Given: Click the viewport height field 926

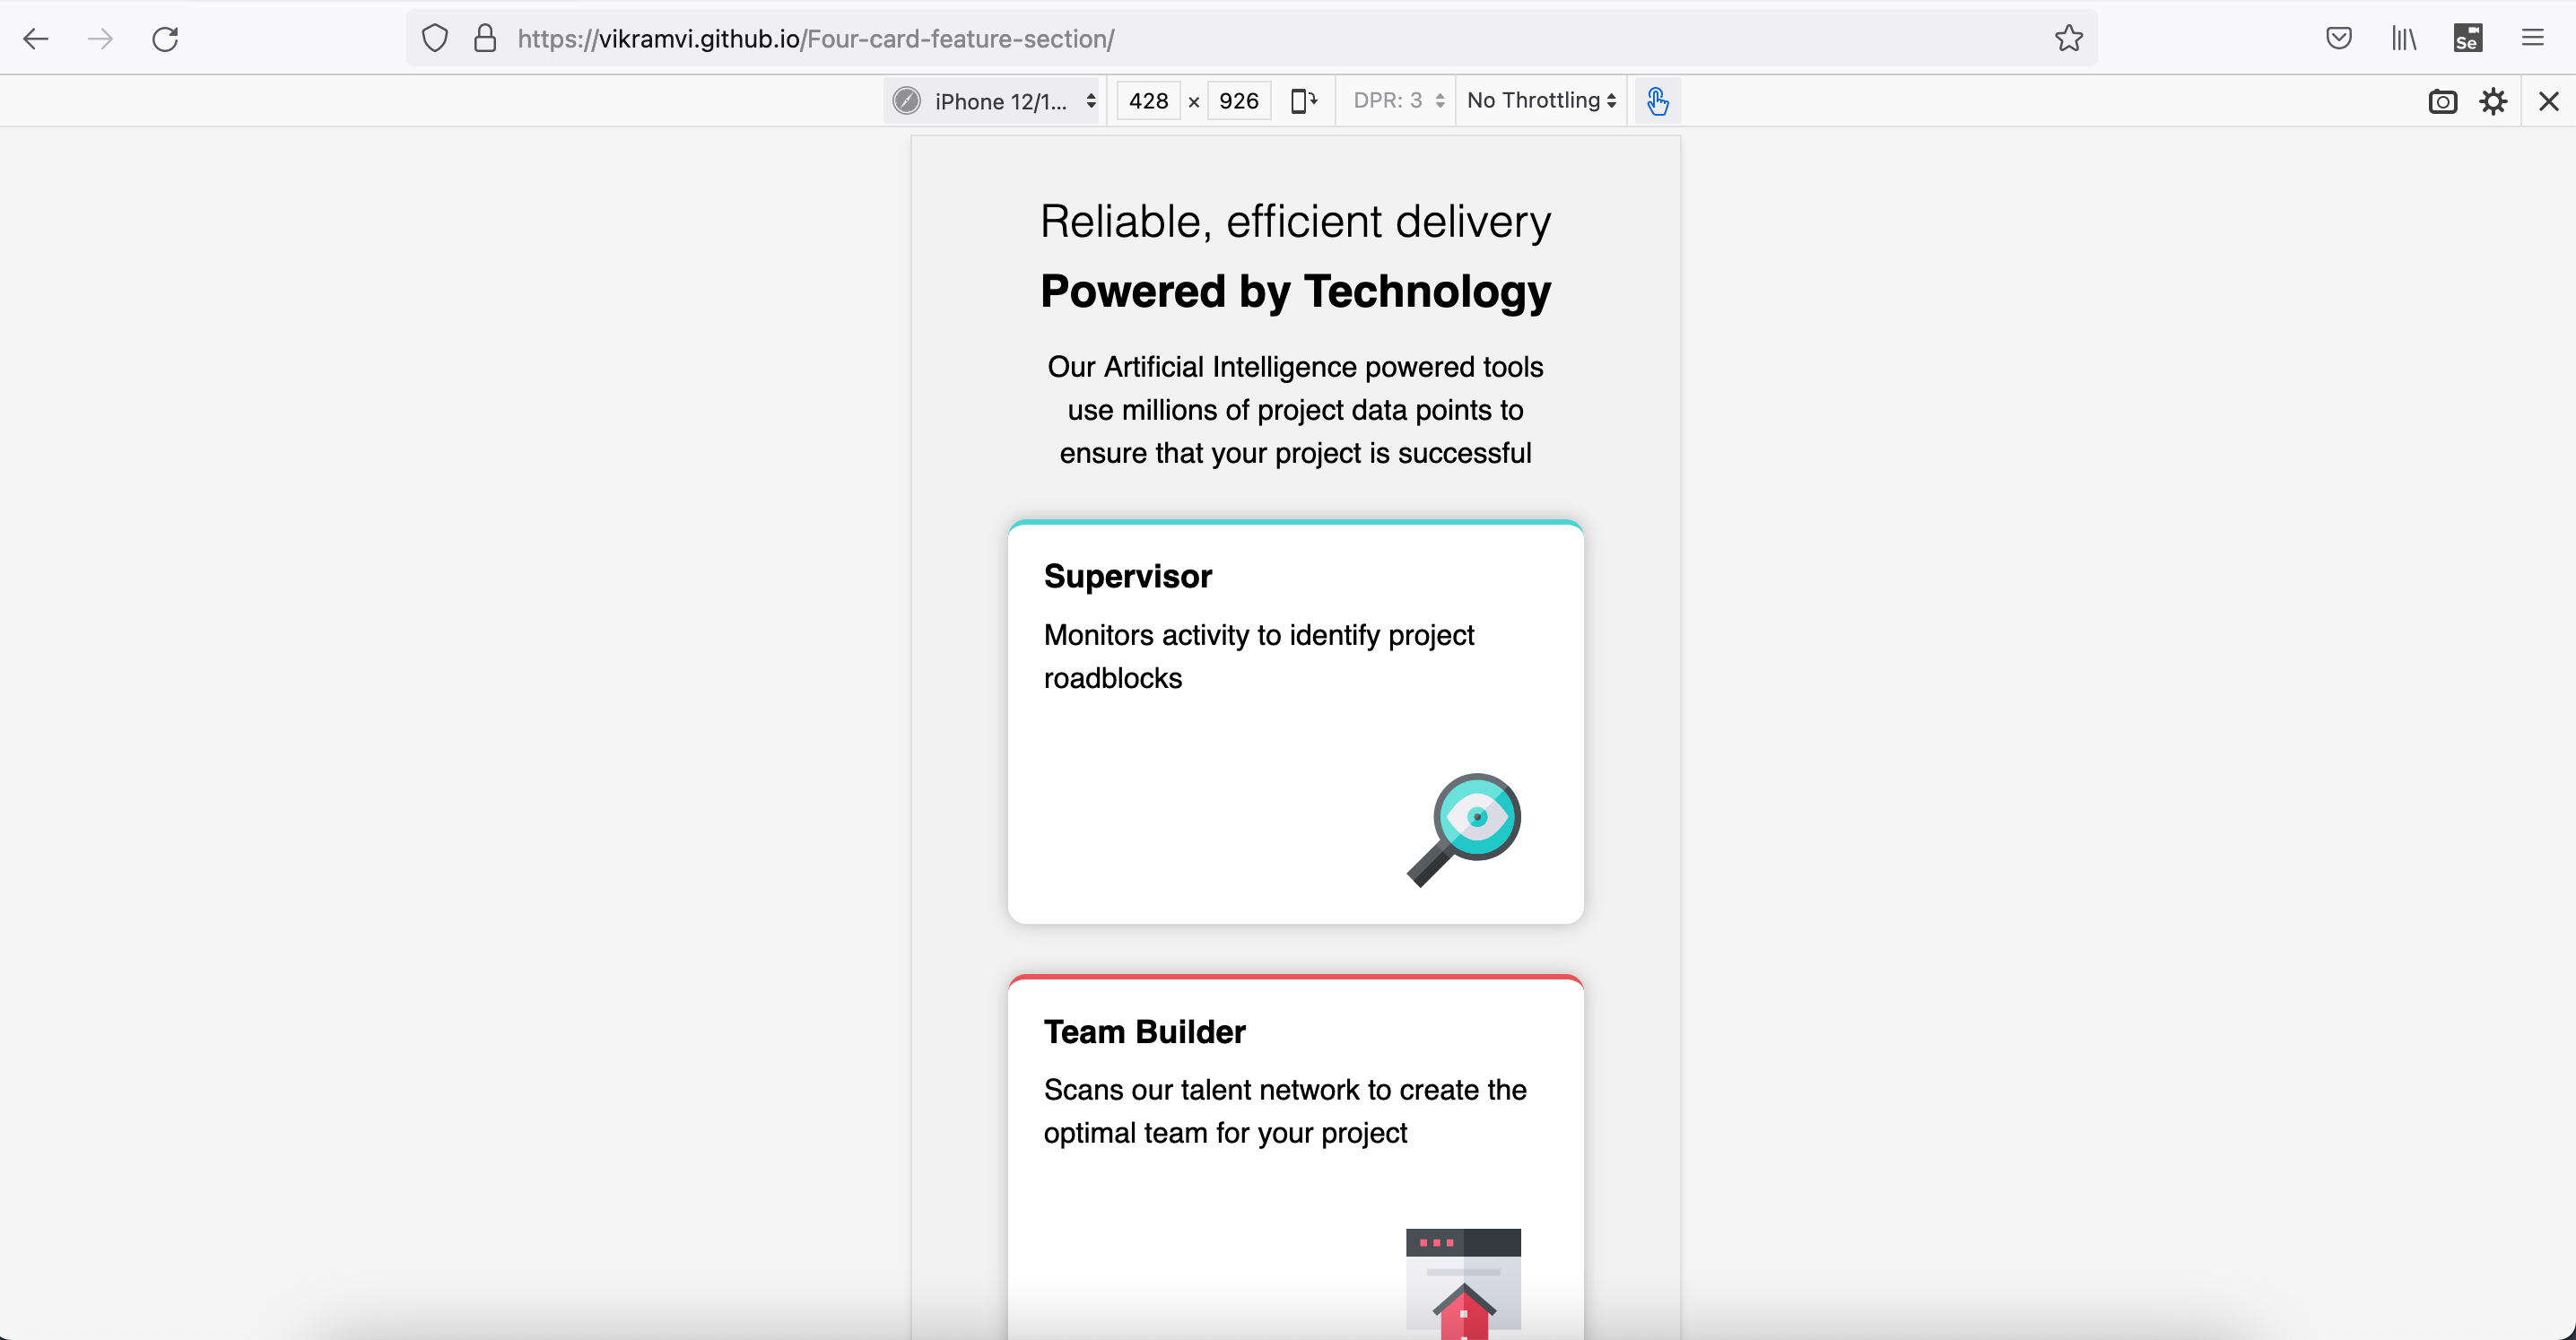Looking at the screenshot, I should coord(1238,101).
